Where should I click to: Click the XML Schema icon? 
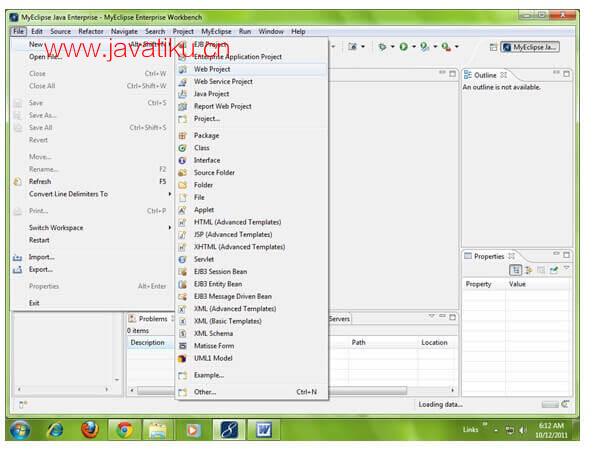click(182, 334)
